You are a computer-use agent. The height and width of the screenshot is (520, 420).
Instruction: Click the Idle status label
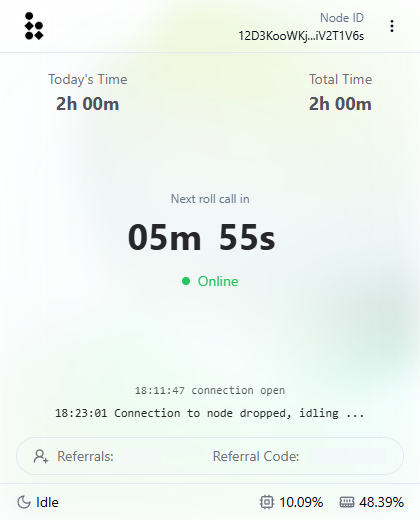point(47,502)
